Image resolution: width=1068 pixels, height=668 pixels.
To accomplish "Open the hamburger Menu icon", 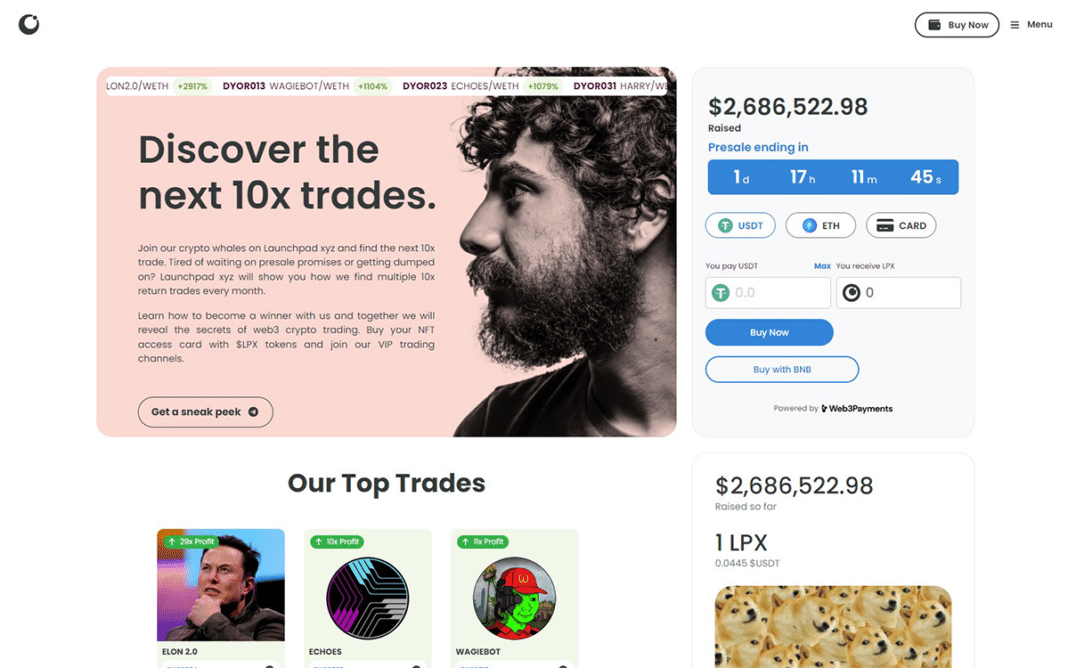I will pyautogui.click(x=1014, y=25).
